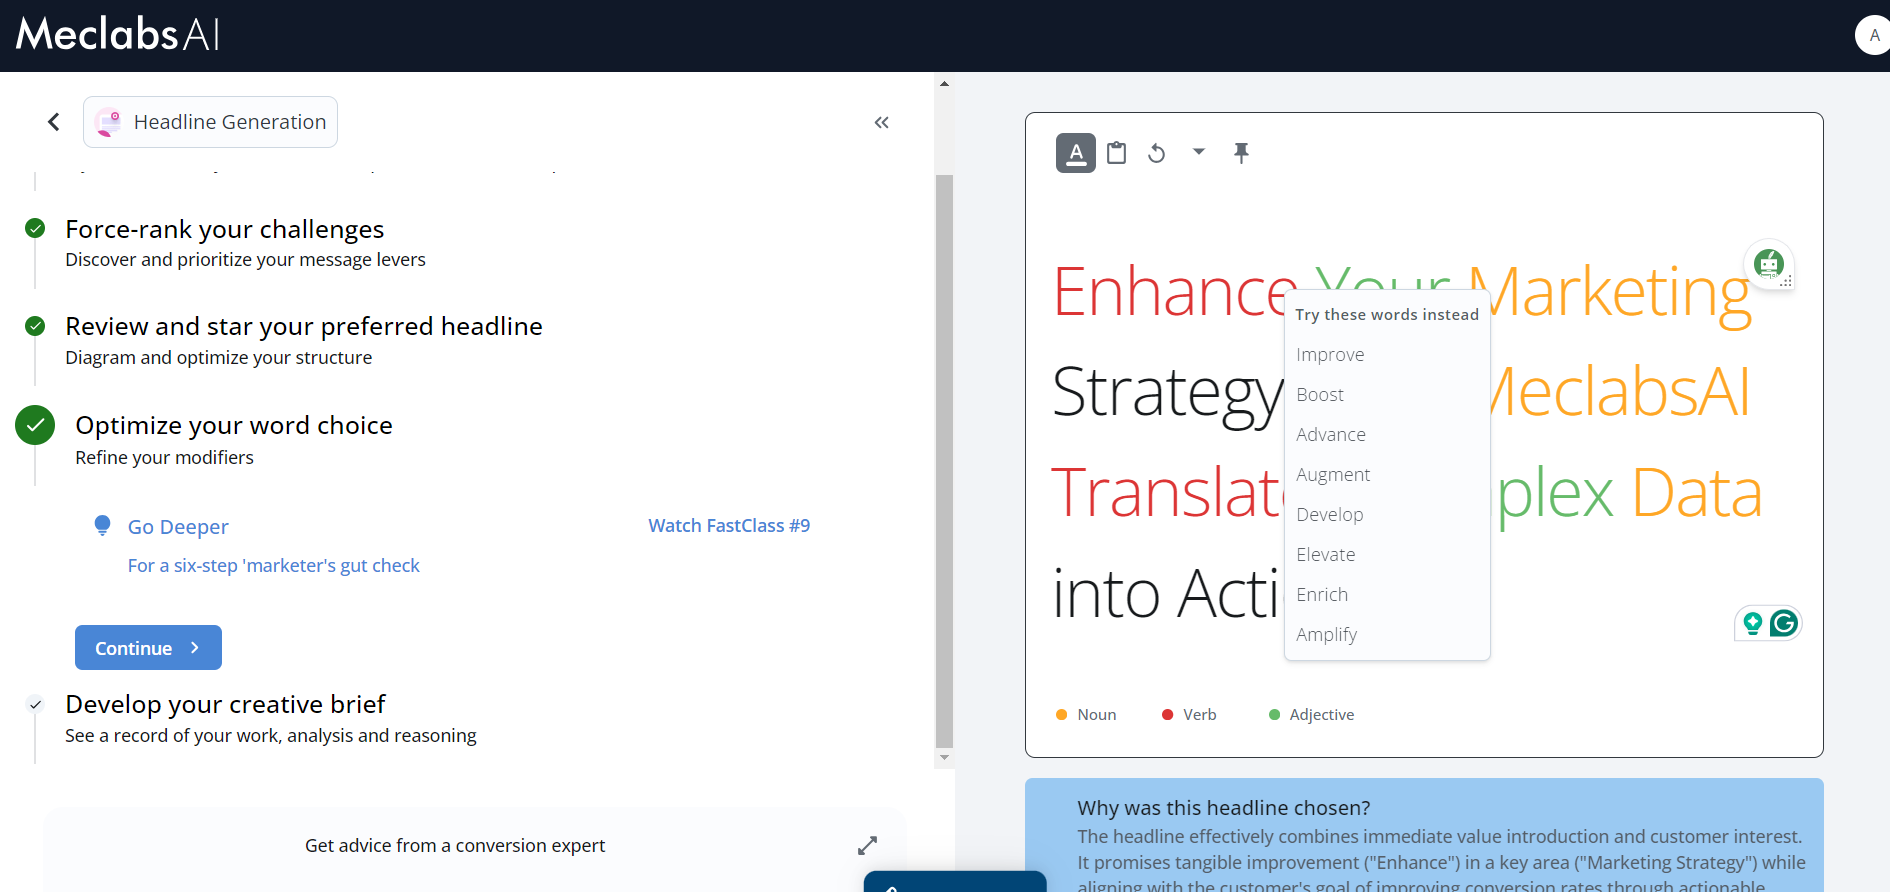
Task: Click 'Get advice from a conversion expert'
Action: tap(455, 846)
